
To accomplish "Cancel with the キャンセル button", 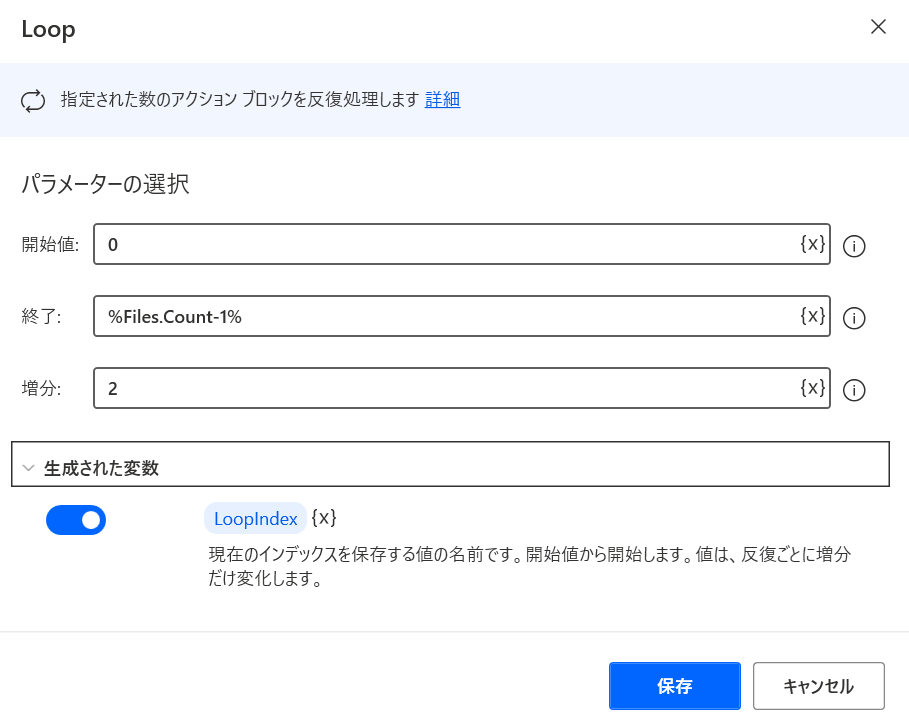I will click(819, 686).
